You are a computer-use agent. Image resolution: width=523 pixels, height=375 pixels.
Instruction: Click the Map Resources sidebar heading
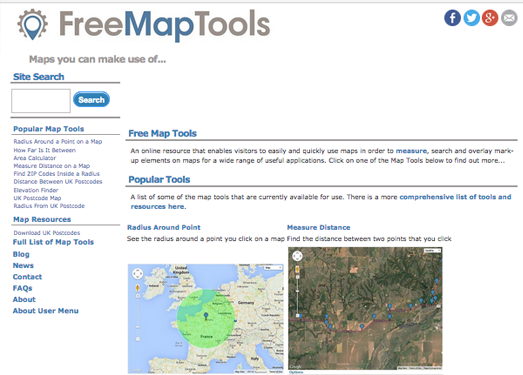coord(42,220)
